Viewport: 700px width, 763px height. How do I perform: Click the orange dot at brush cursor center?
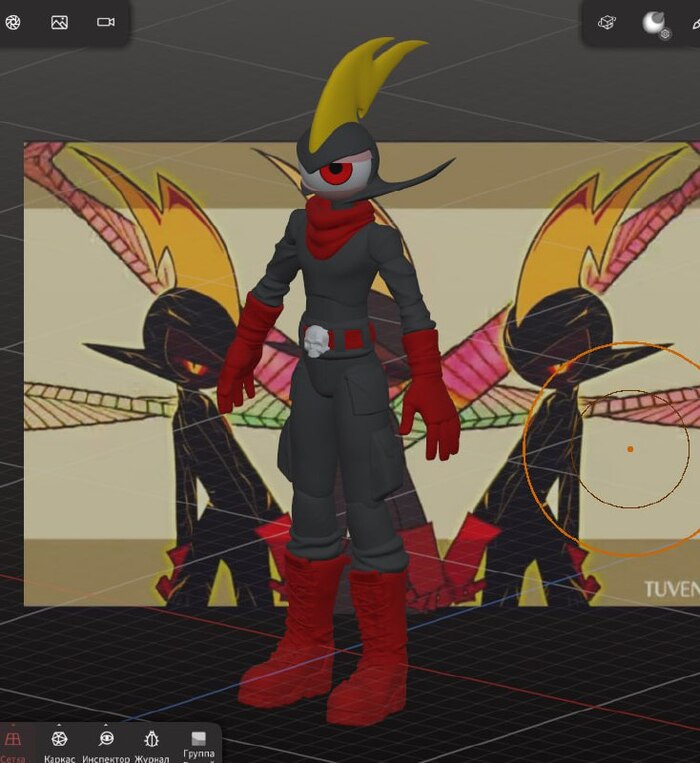(630, 449)
